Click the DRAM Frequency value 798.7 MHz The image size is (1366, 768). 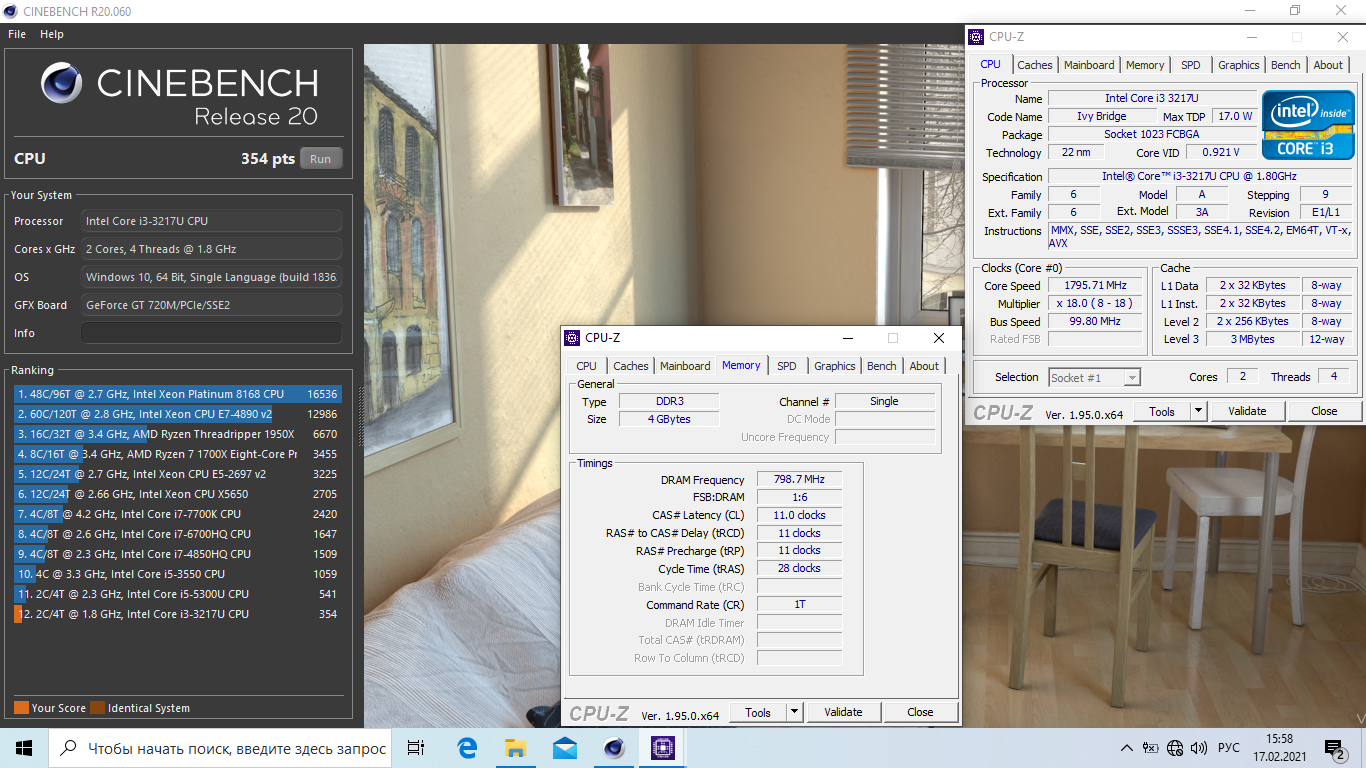[x=799, y=480]
